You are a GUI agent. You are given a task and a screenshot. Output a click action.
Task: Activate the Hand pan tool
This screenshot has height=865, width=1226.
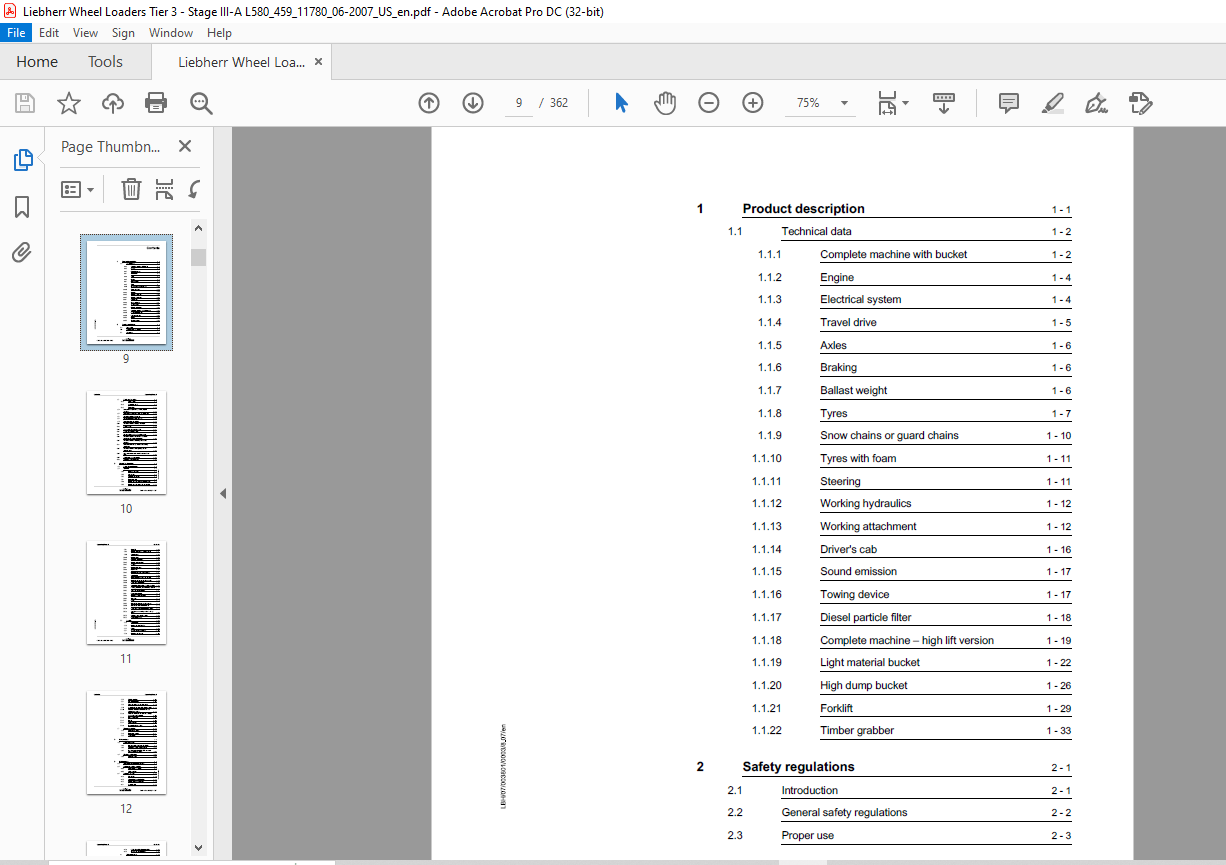tap(665, 103)
